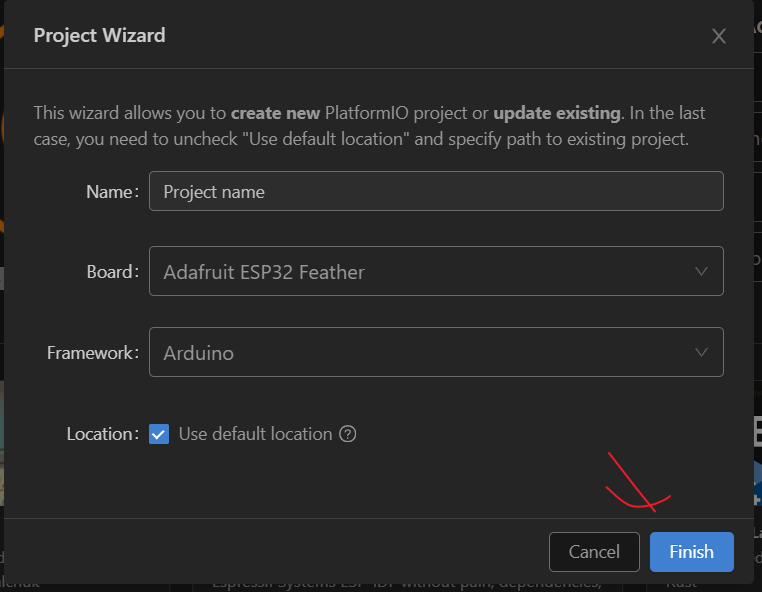Click the "Use default location" label text
Screen dimensions: 762x592
coord(255,434)
